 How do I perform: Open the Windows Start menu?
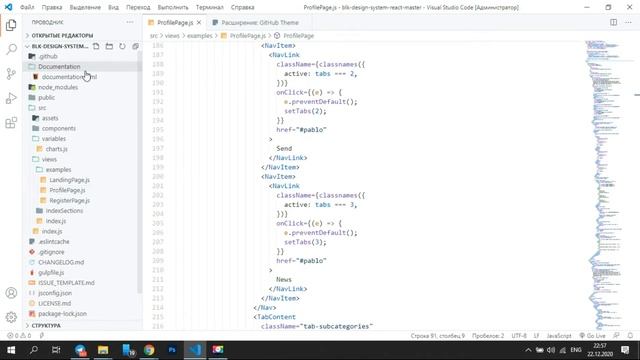[x=11, y=350]
